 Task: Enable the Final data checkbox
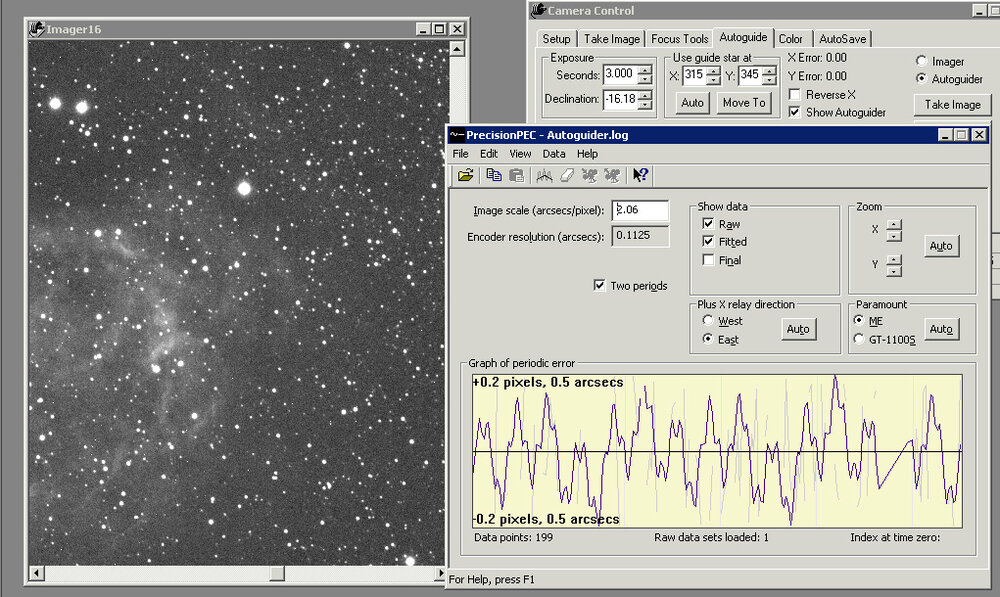tap(708, 260)
